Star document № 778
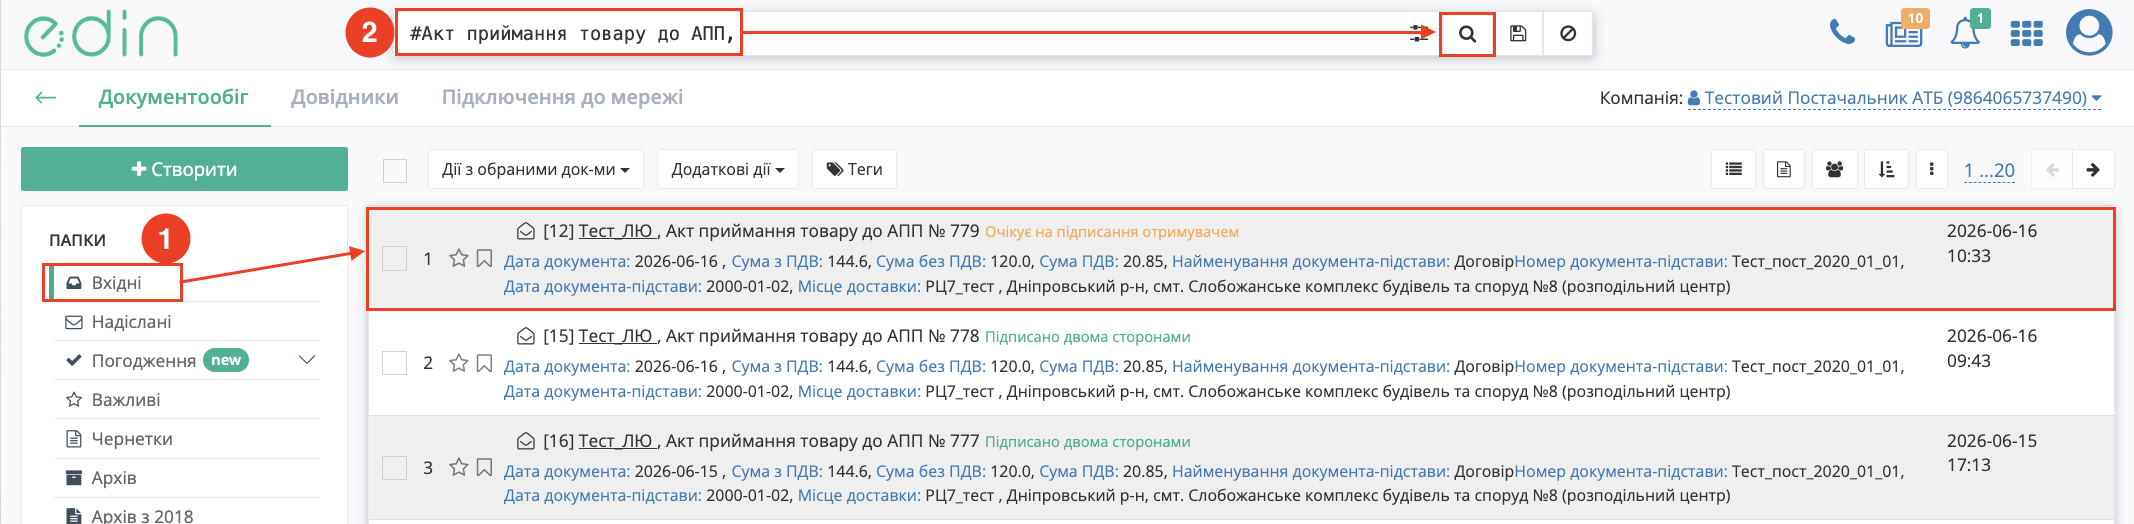Viewport: 2134px width, 524px height. point(459,363)
